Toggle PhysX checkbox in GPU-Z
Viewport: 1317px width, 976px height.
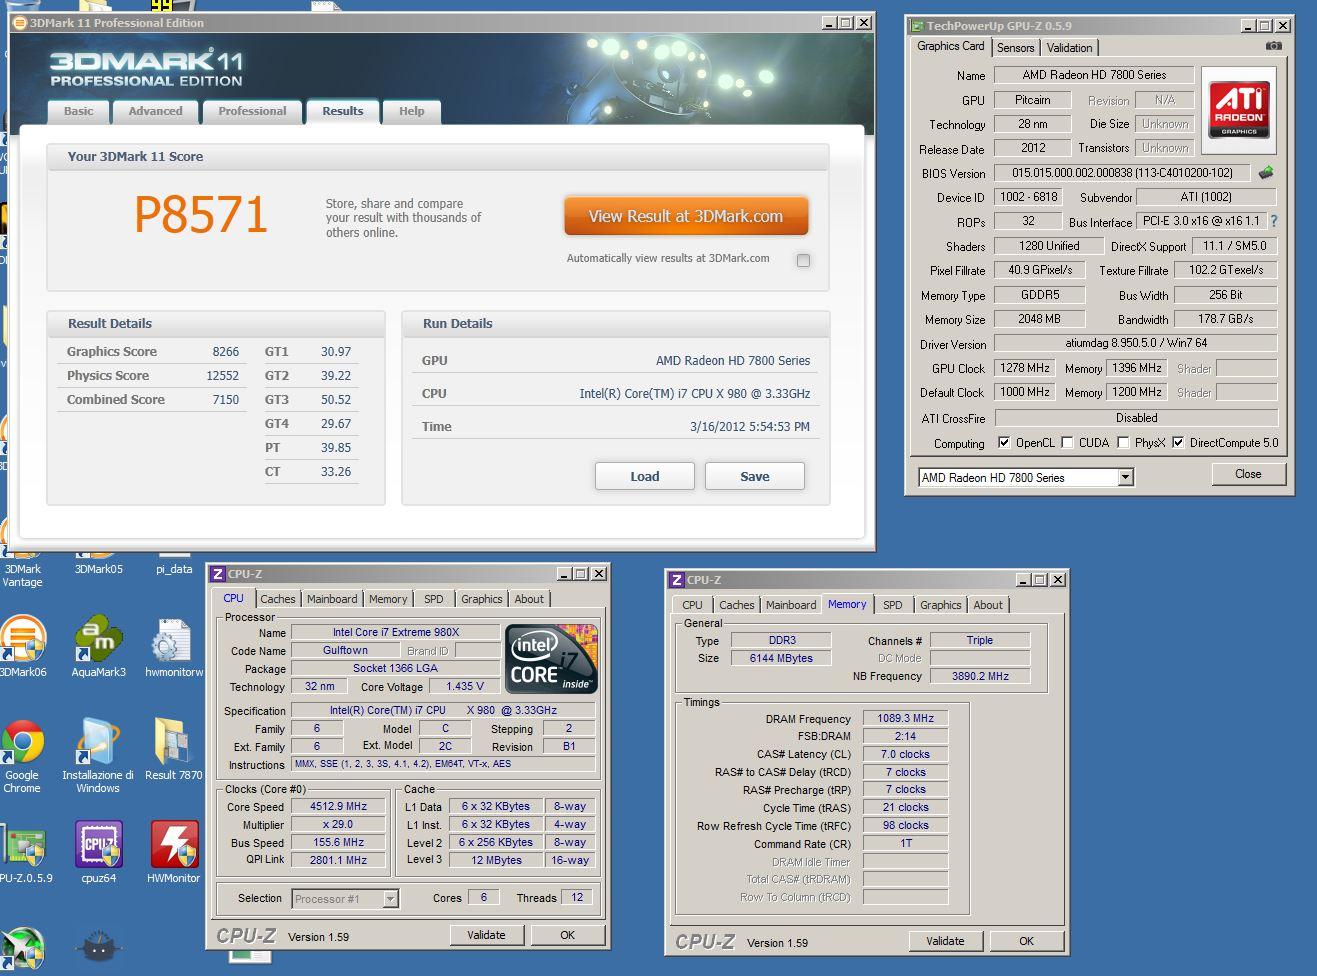(1123, 443)
